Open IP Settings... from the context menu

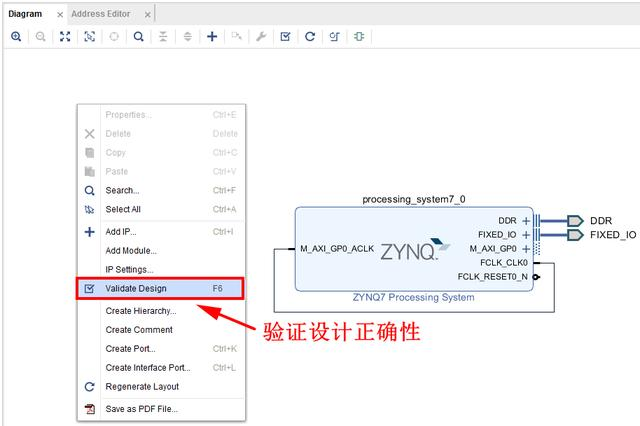coord(162,269)
